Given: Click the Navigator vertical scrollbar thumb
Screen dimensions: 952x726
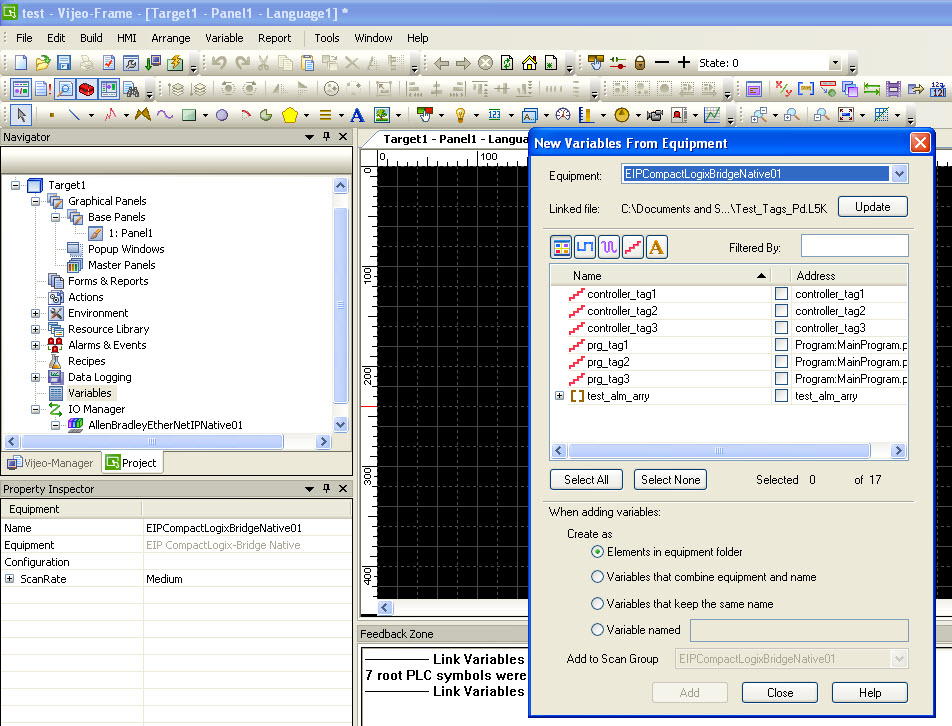Looking at the screenshot, I should (x=341, y=304).
